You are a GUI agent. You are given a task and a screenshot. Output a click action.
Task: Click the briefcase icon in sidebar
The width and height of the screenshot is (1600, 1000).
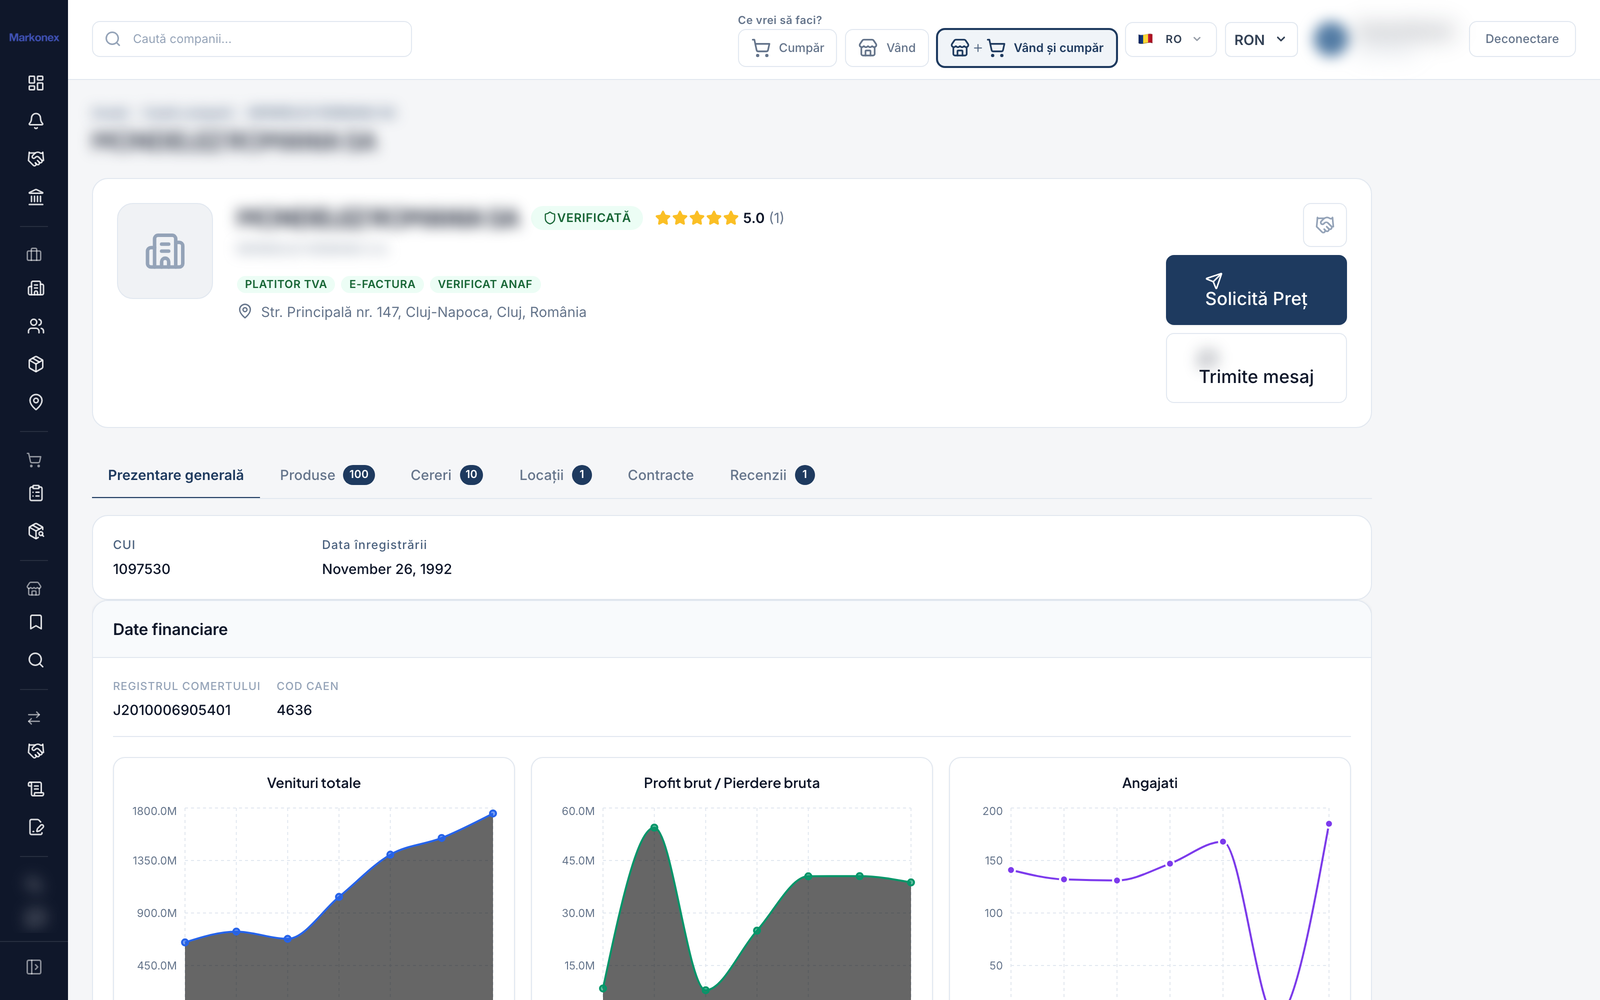(x=34, y=255)
